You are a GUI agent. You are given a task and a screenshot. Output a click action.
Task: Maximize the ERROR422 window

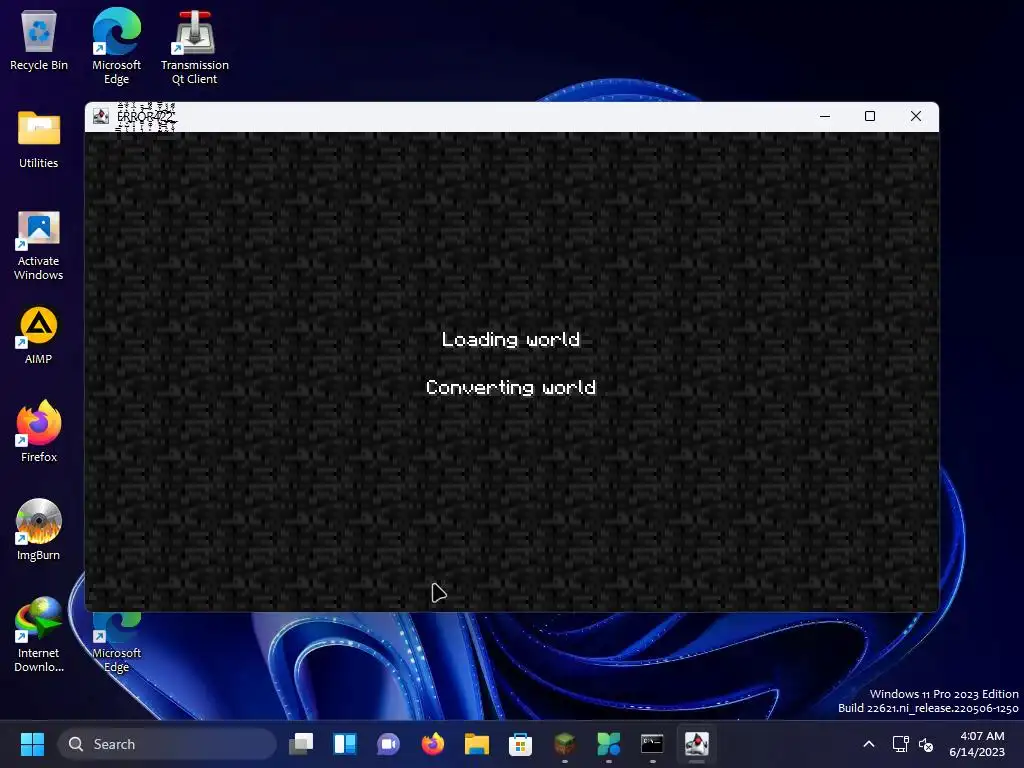(870, 116)
